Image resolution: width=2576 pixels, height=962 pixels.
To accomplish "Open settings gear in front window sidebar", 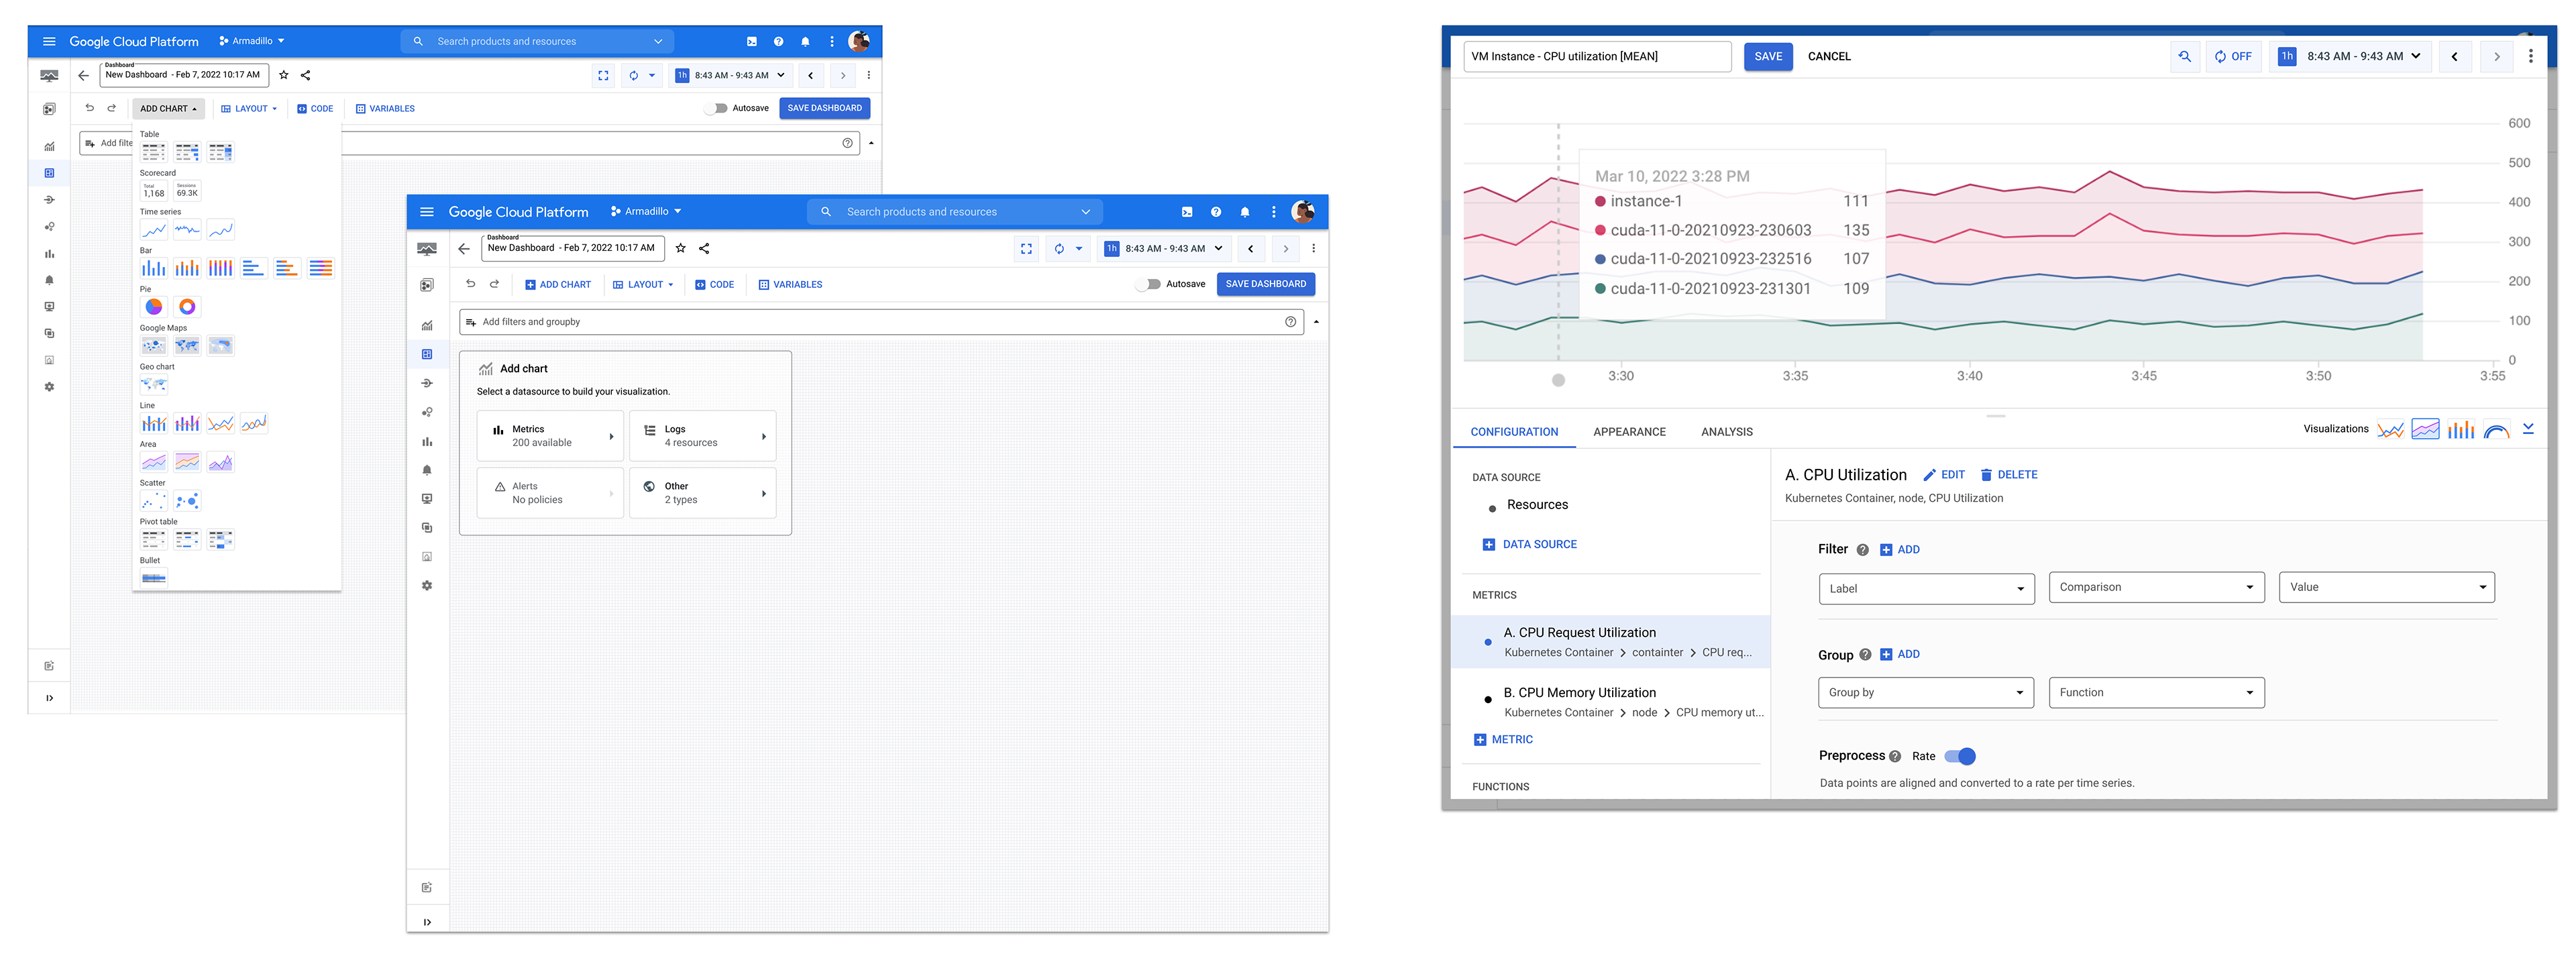I will (427, 586).
